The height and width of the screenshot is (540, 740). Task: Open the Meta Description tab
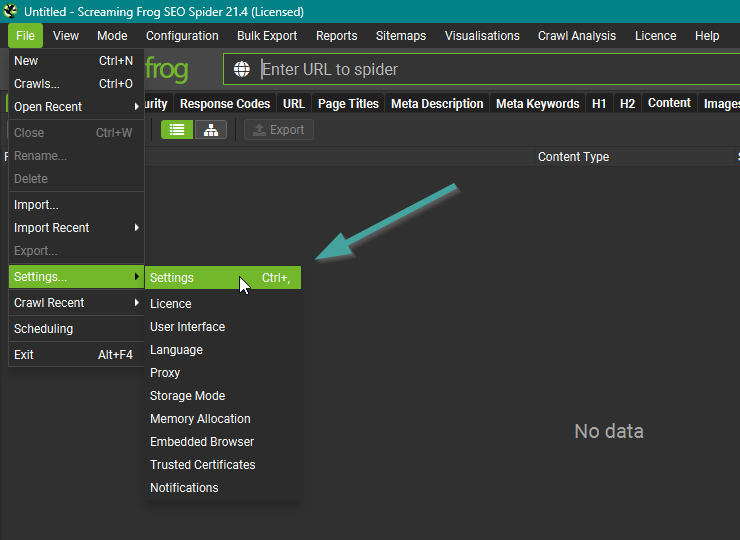coord(437,104)
